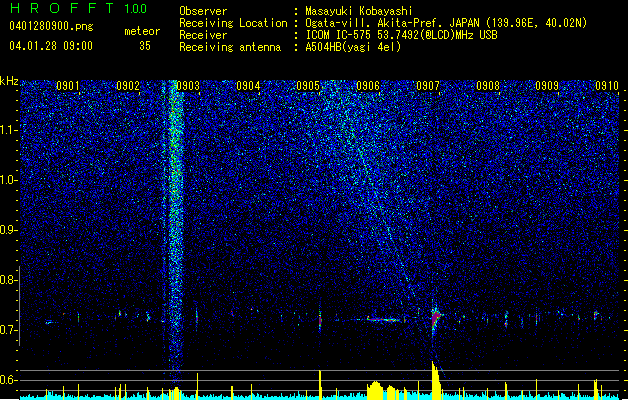Click the ICOM IC-575 receiver text
This screenshot has height=400, width=629.
(x=401, y=35)
